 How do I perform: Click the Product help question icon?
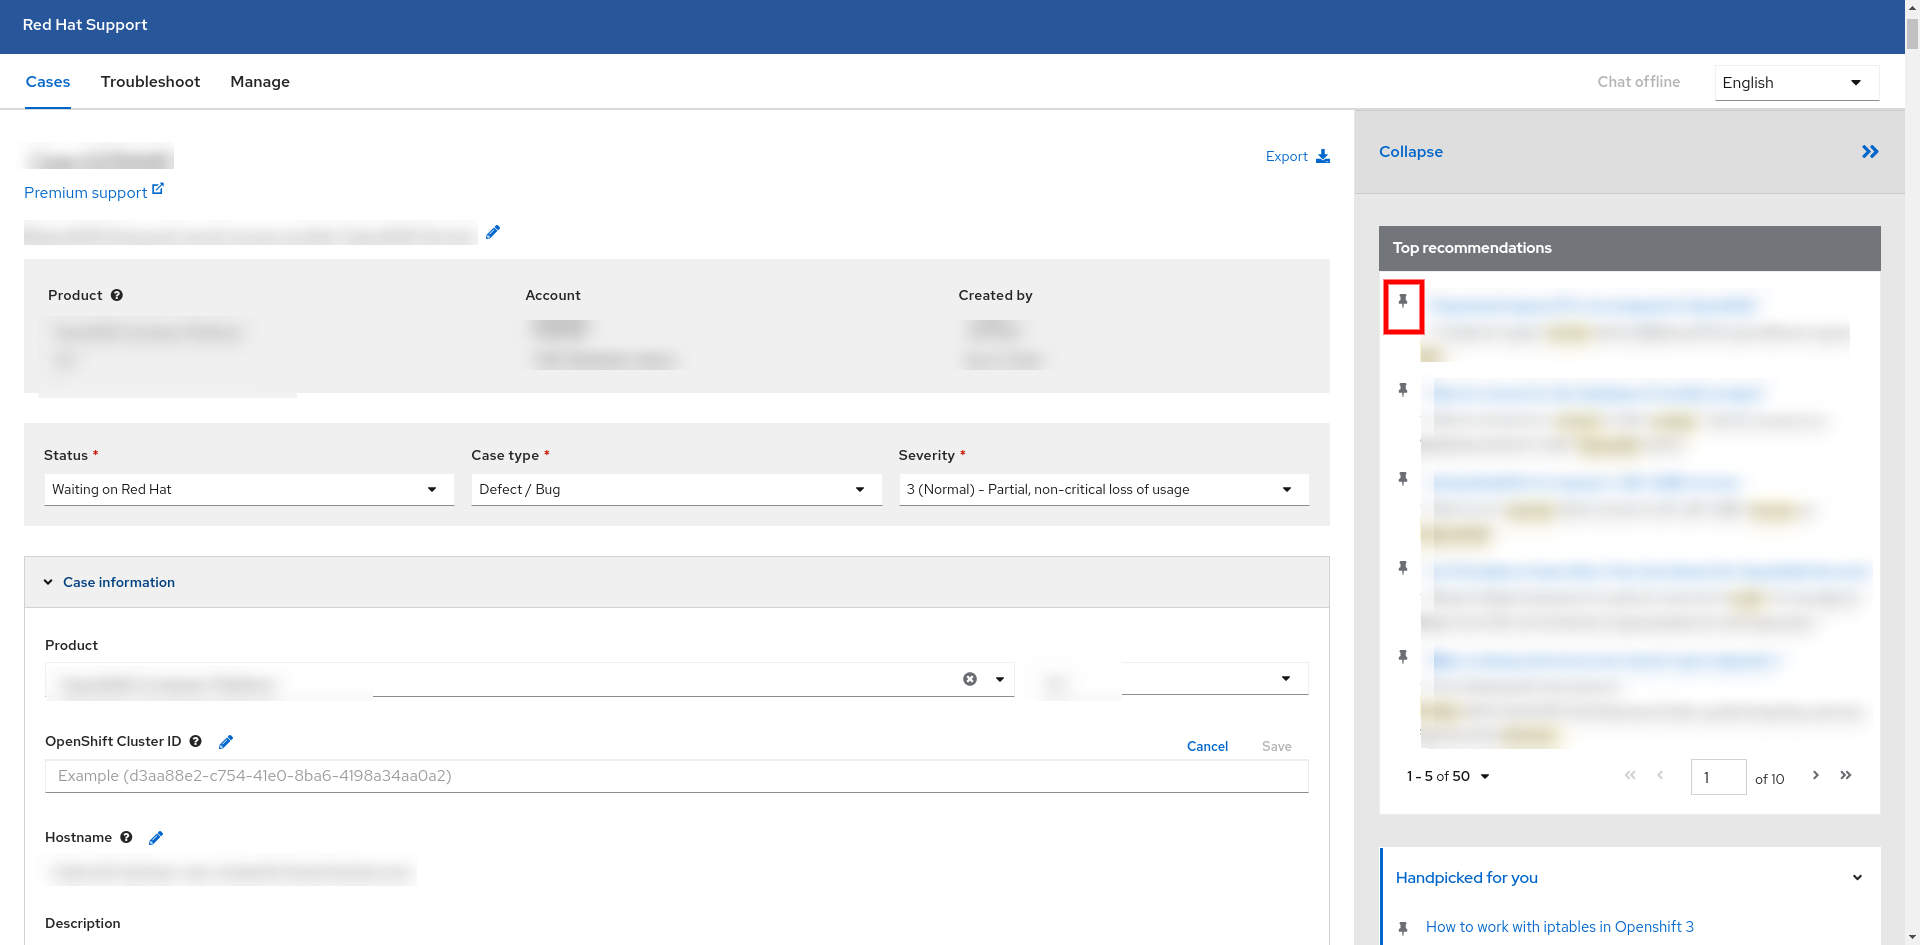point(117,295)
